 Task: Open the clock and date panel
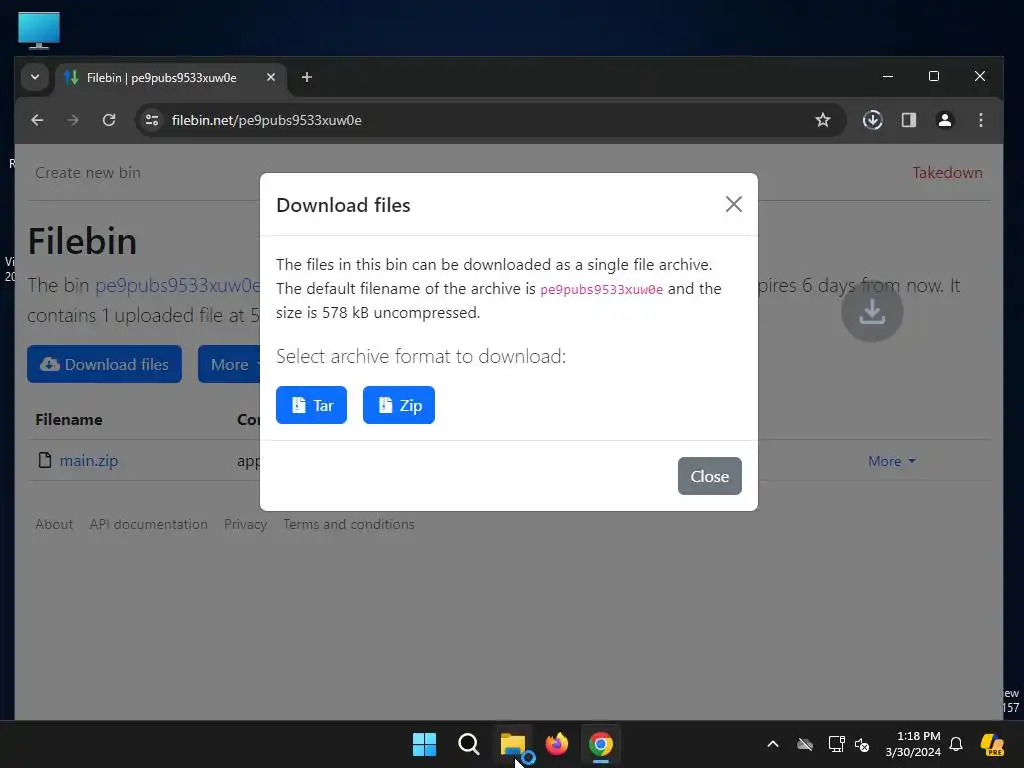pyautogui.click(x=913, y=744)
